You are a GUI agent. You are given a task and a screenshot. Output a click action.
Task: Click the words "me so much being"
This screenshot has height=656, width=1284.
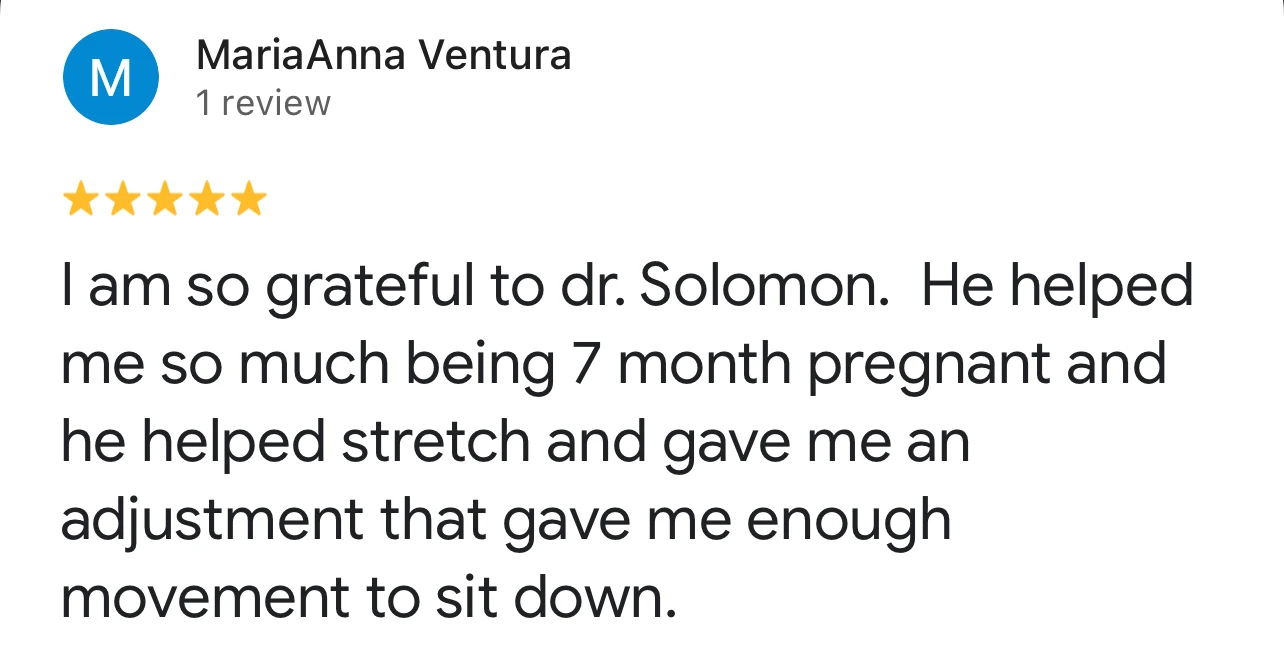[x=307, y=364]
